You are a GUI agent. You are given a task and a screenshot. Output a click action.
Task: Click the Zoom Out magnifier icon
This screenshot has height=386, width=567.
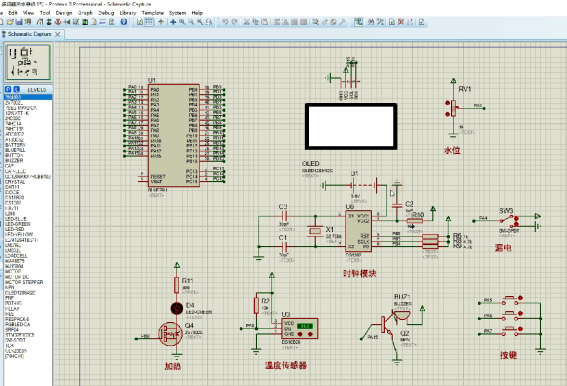click(x=191, y=22)
